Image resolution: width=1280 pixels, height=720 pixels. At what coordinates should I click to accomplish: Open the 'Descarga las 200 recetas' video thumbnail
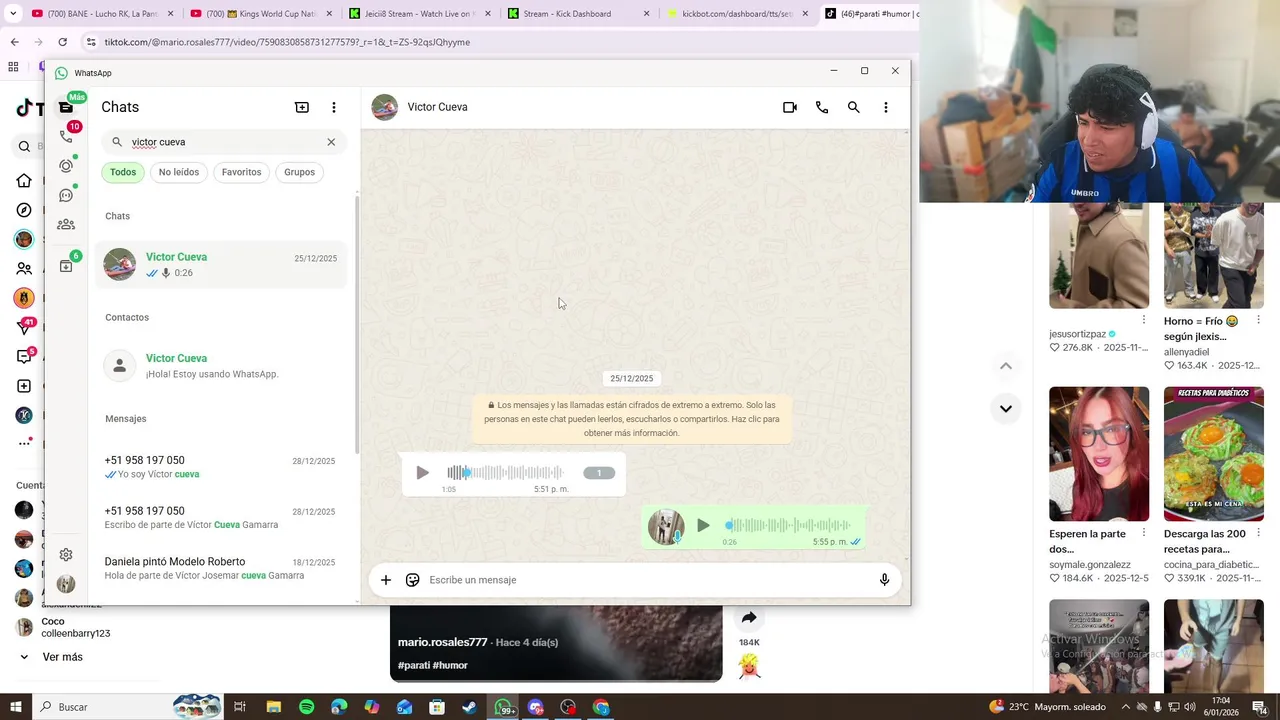click(x=1214, y=454)
